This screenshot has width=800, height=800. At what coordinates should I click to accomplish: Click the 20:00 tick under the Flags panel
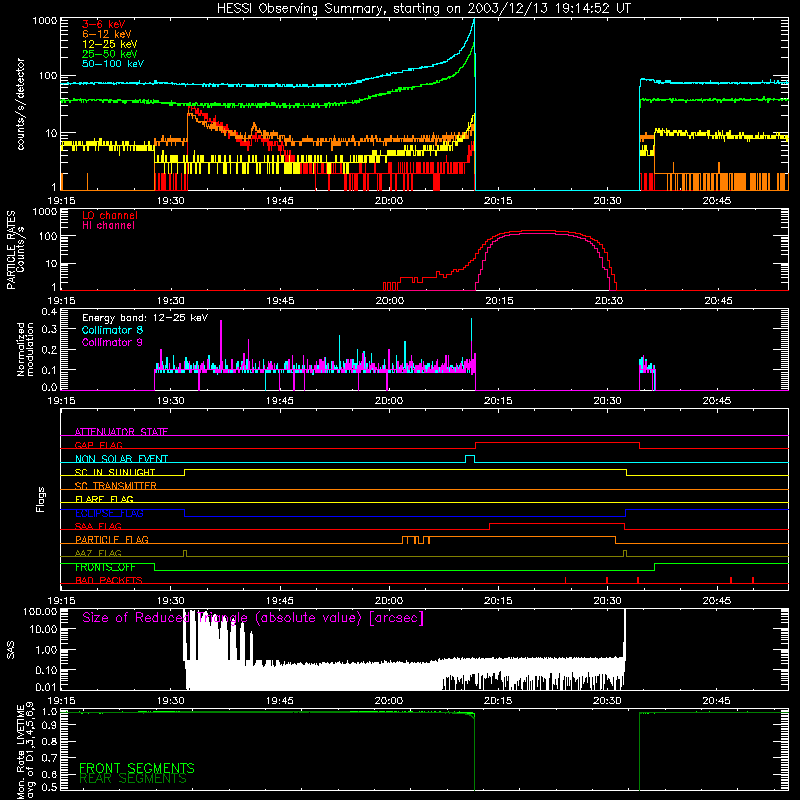389,601
